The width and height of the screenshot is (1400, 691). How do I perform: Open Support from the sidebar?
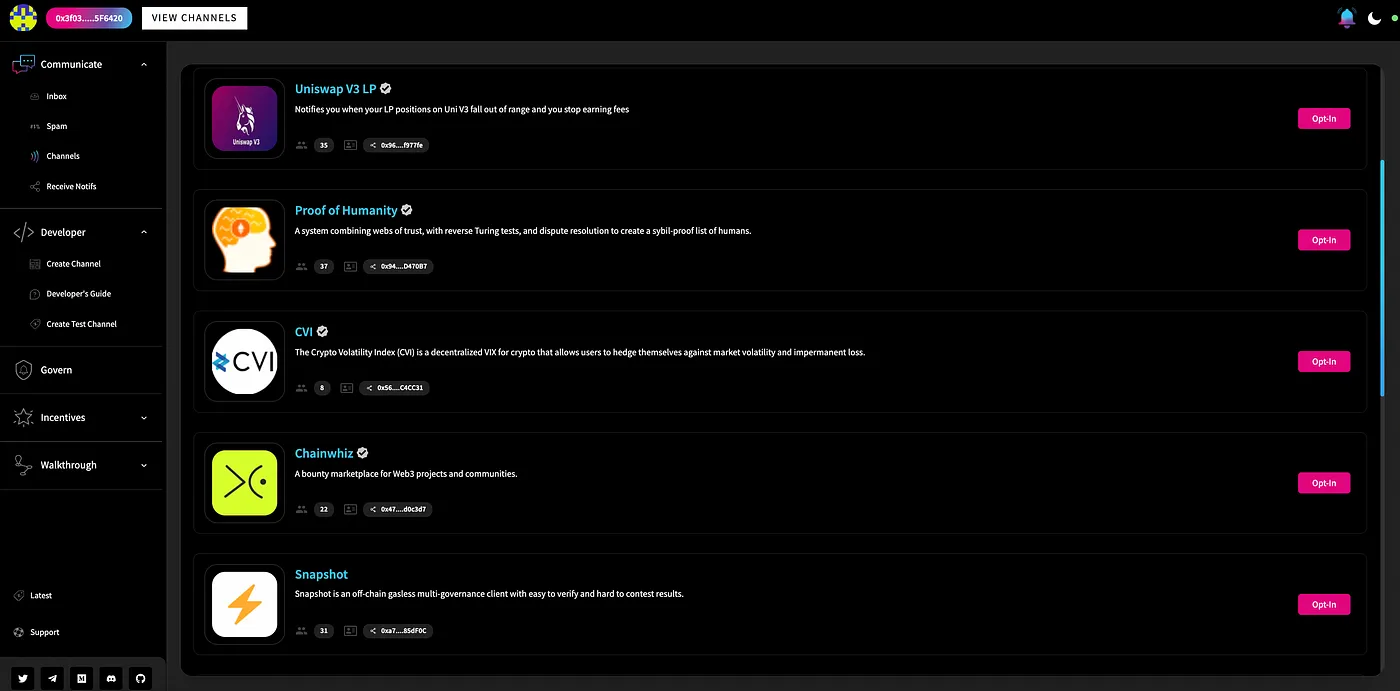coord(44,632)
